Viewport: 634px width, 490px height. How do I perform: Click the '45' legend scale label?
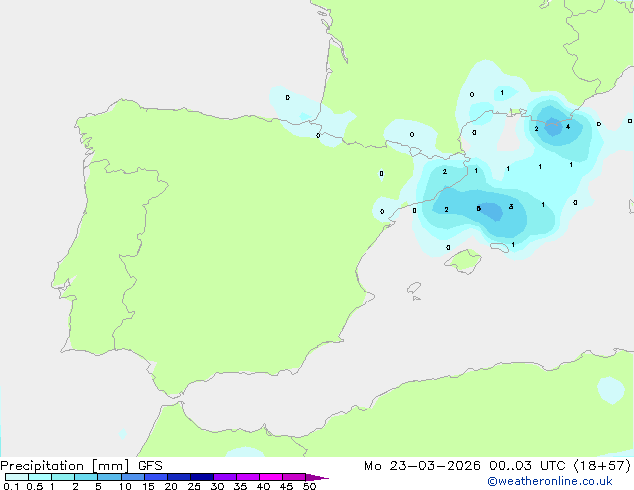[x=286, y=486]
